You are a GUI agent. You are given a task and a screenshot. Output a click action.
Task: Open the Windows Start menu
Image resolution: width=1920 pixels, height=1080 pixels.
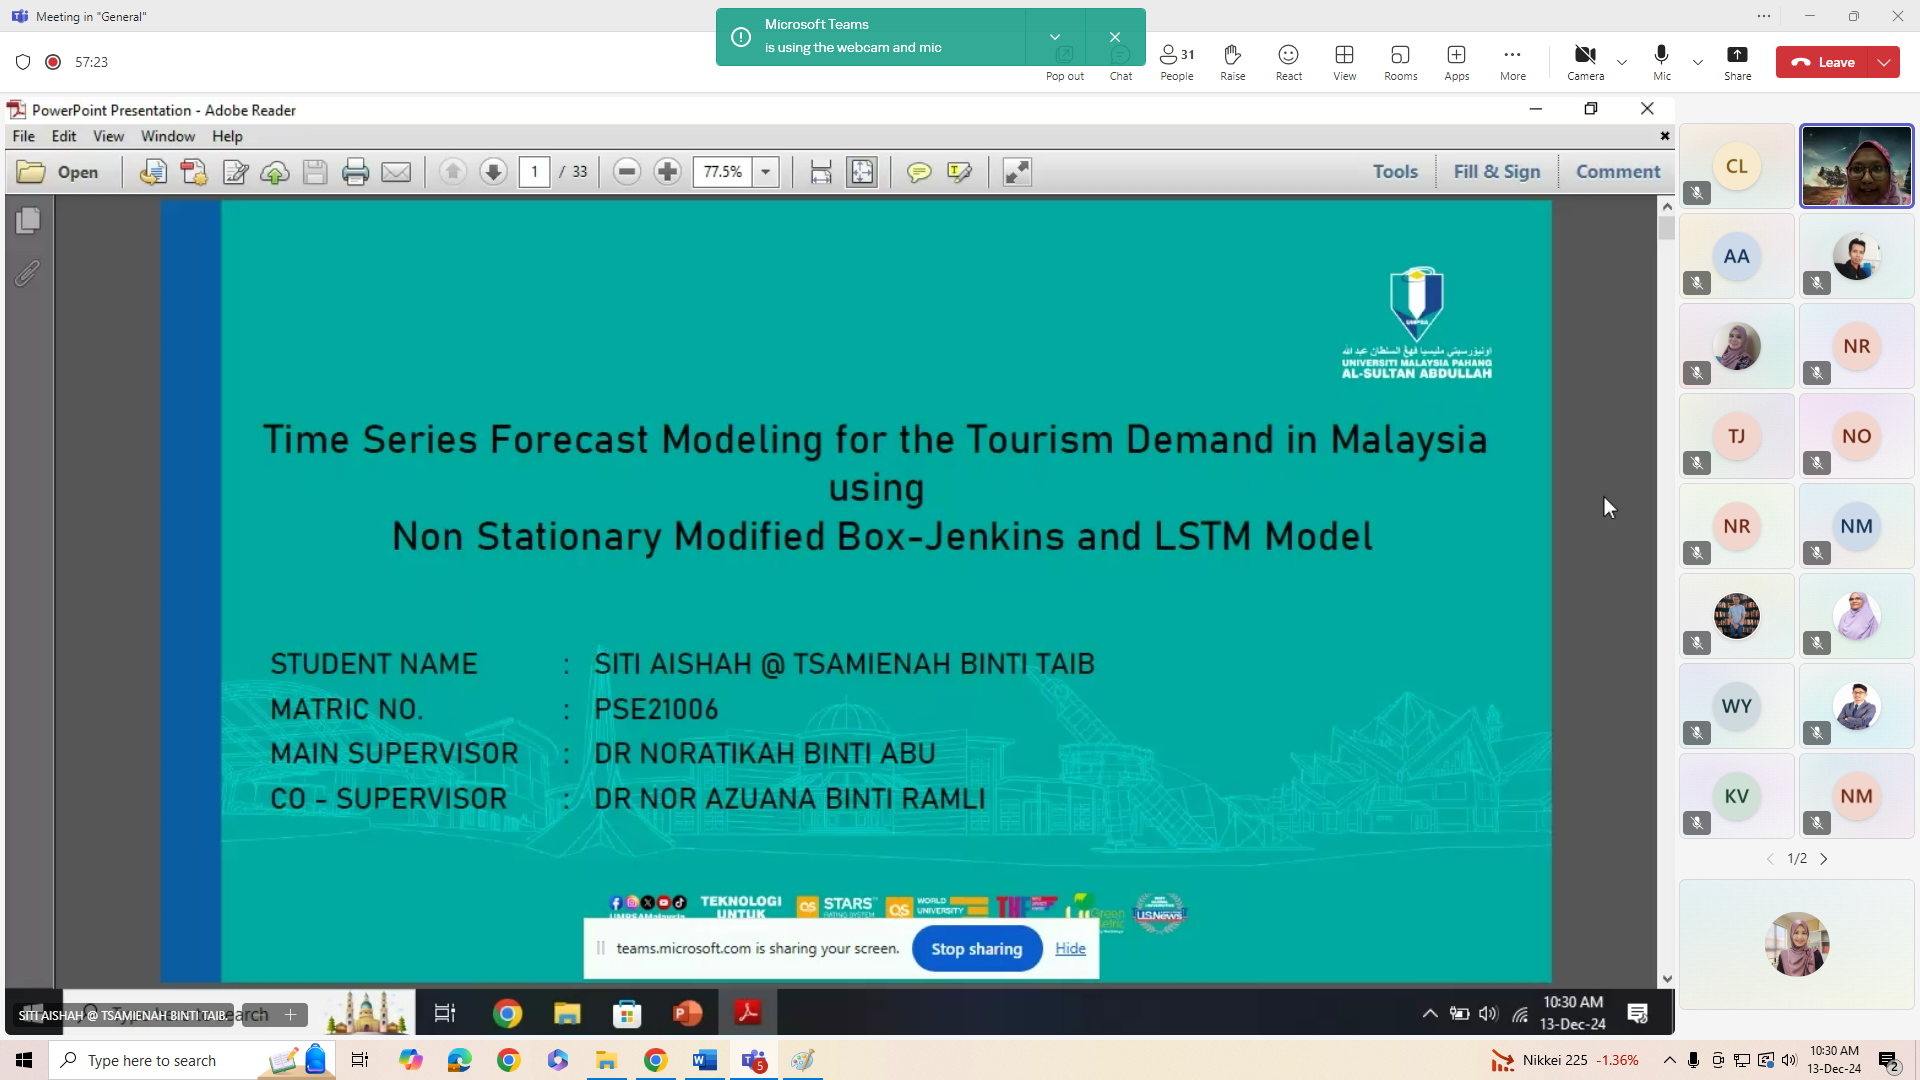24,1060
